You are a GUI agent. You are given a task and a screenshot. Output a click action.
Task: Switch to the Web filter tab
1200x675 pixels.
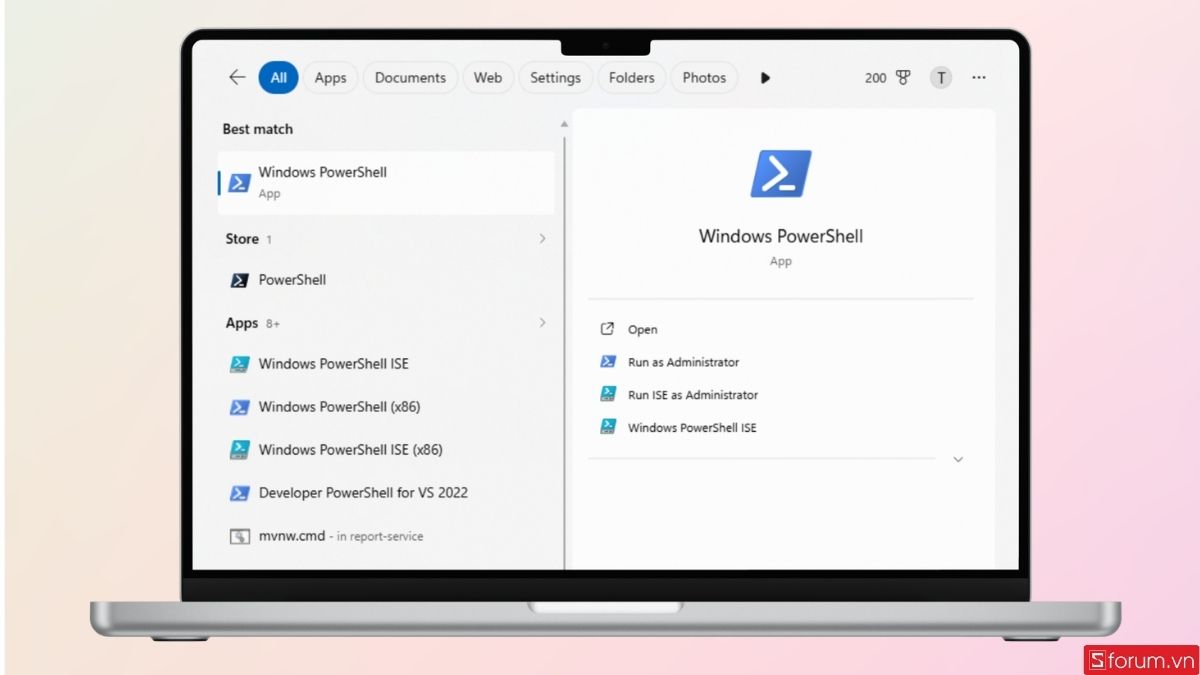pos(488,77)
